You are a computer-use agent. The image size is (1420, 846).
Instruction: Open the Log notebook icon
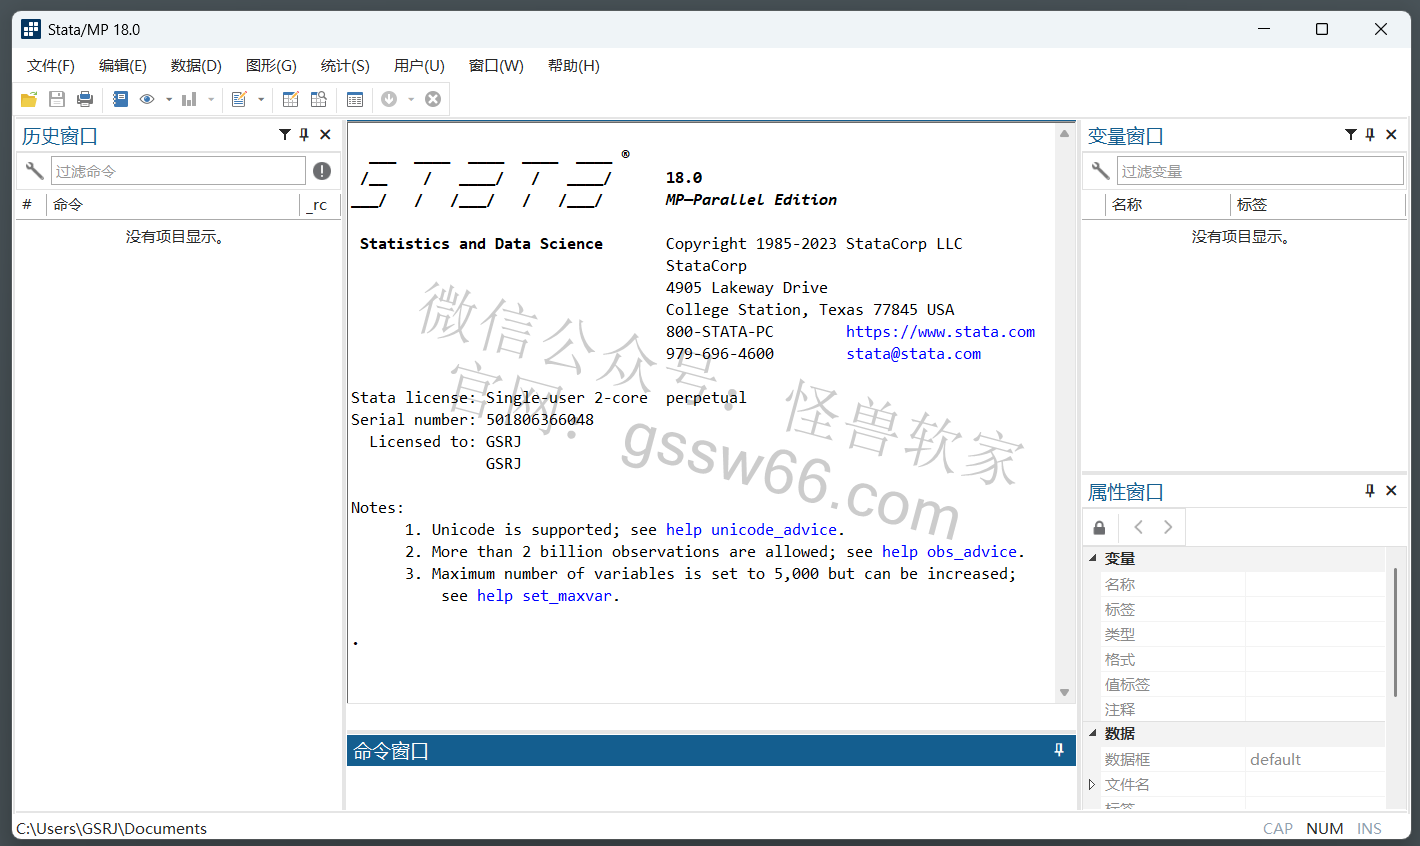(x=121, y=99)
